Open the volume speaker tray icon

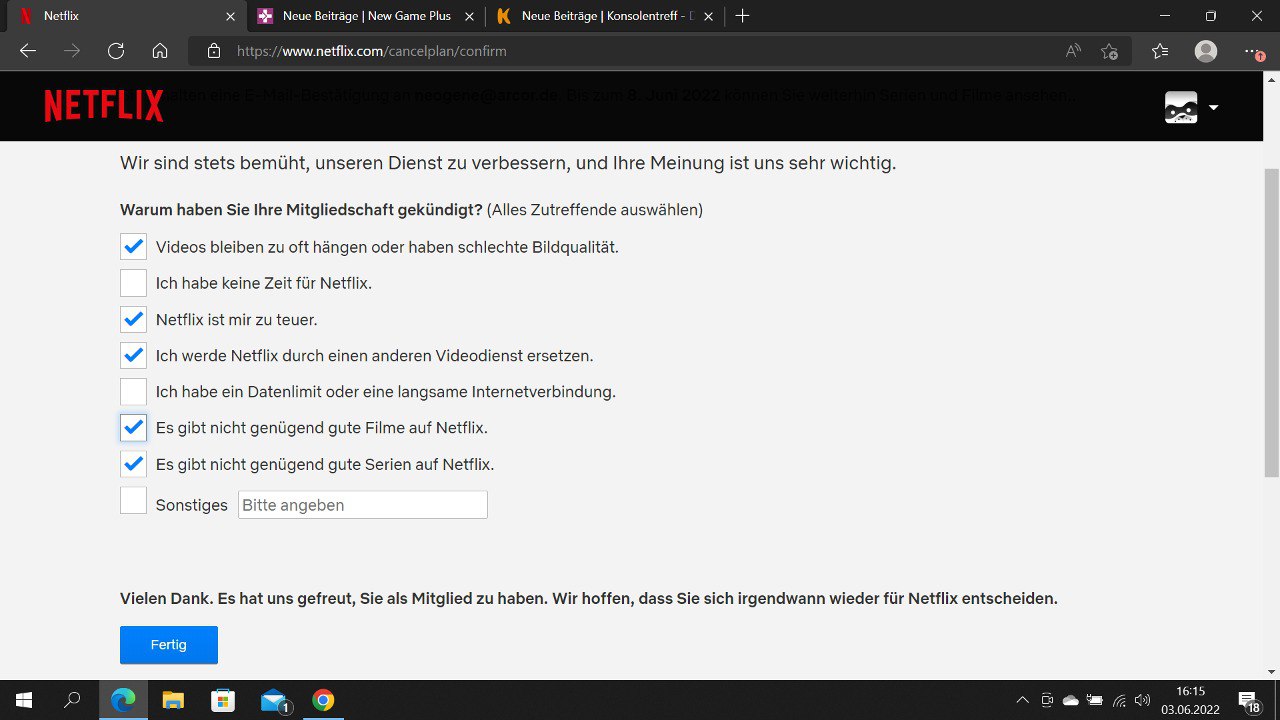pyautogui.click(x=1142, y=700)
